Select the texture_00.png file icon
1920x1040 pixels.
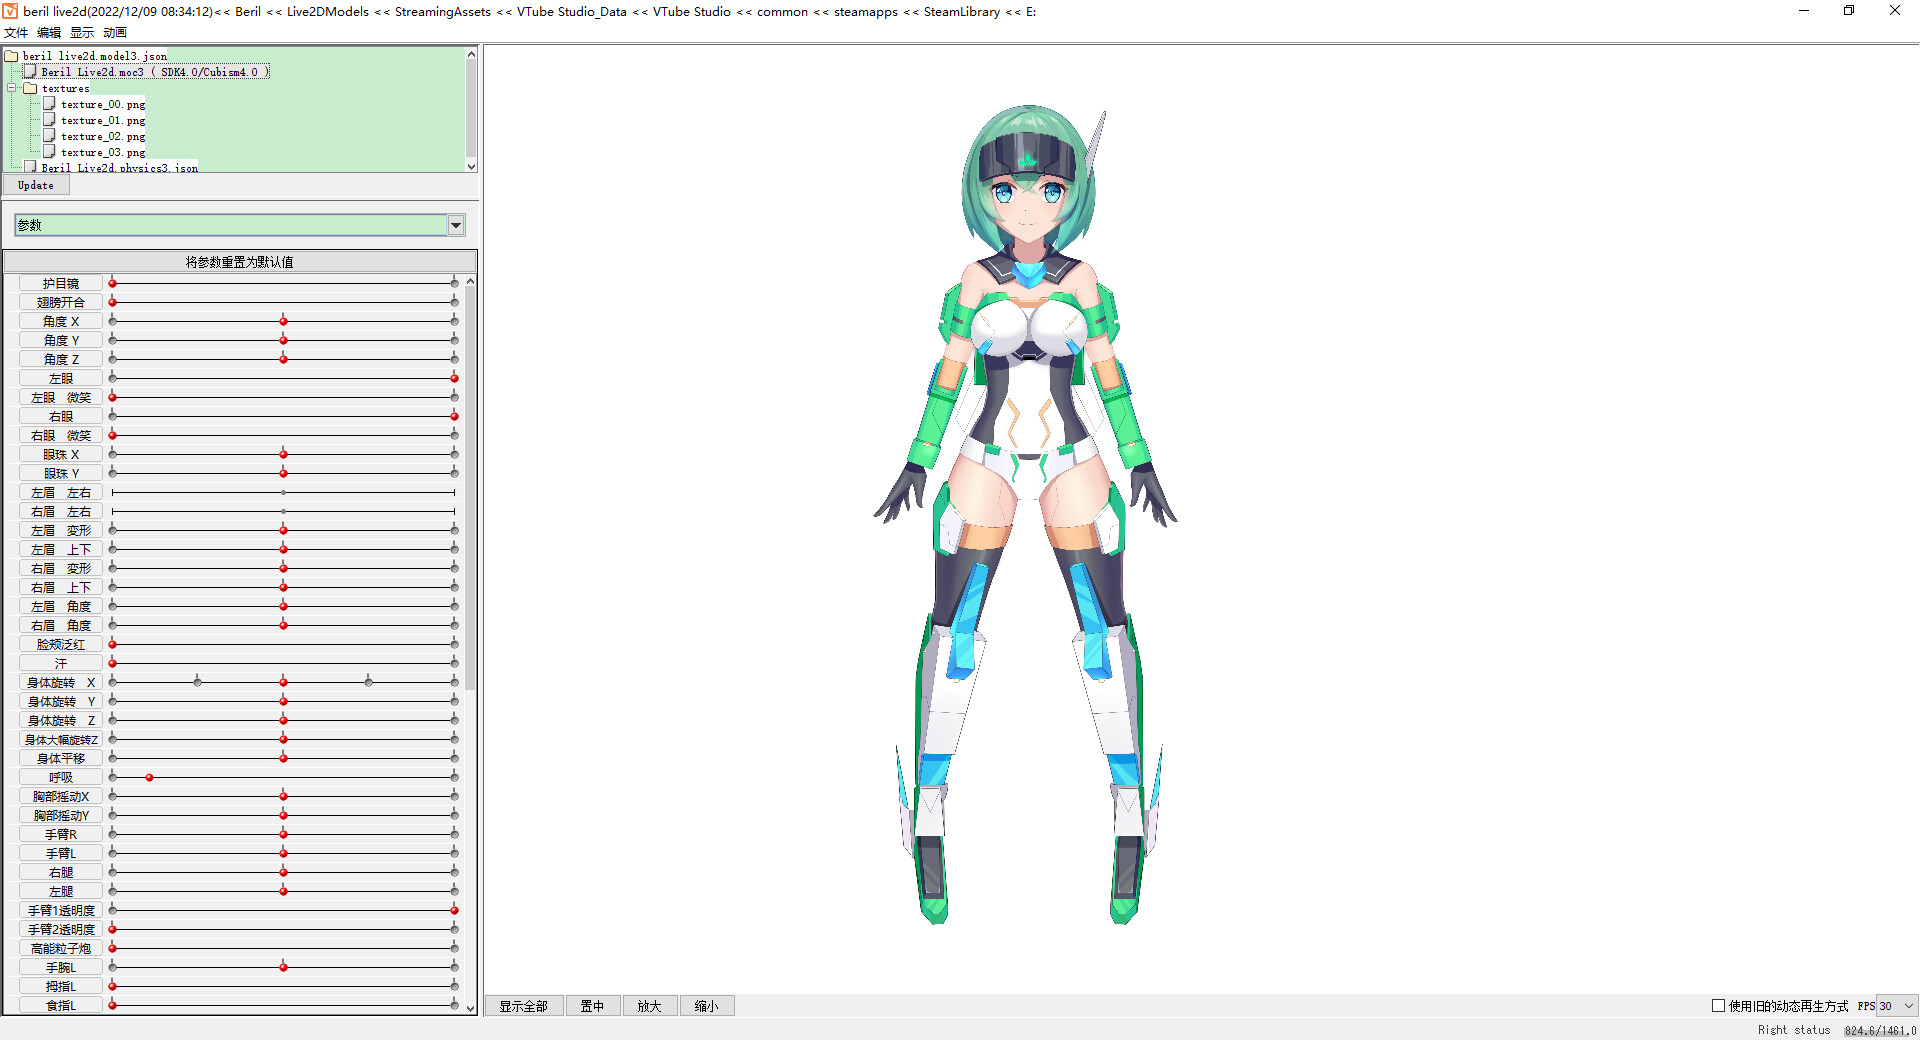[48, 104]
